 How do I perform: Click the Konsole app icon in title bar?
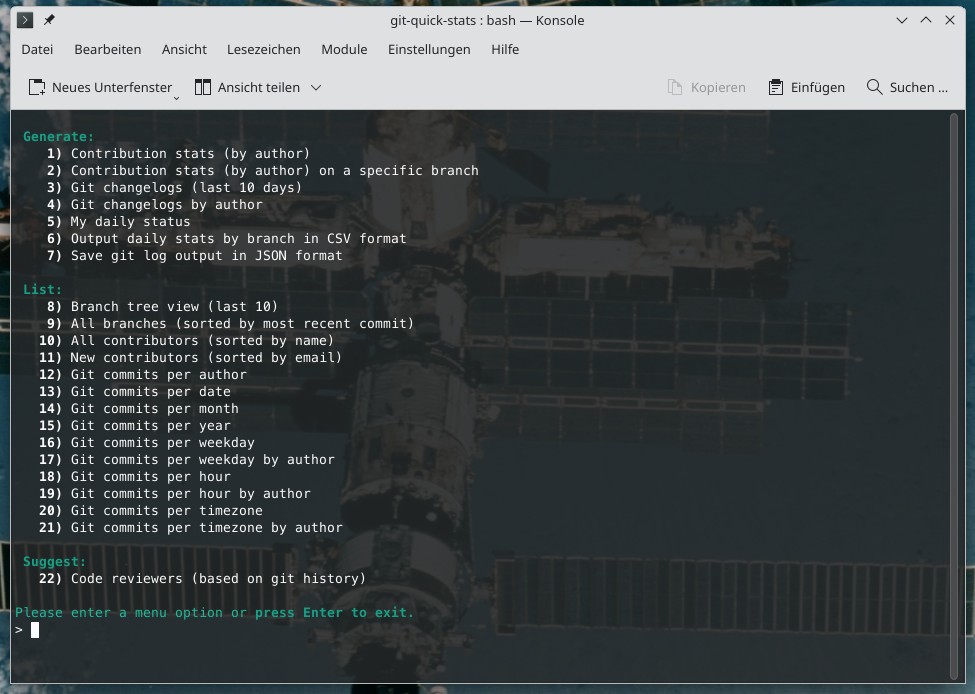click(x=26, y=20)
